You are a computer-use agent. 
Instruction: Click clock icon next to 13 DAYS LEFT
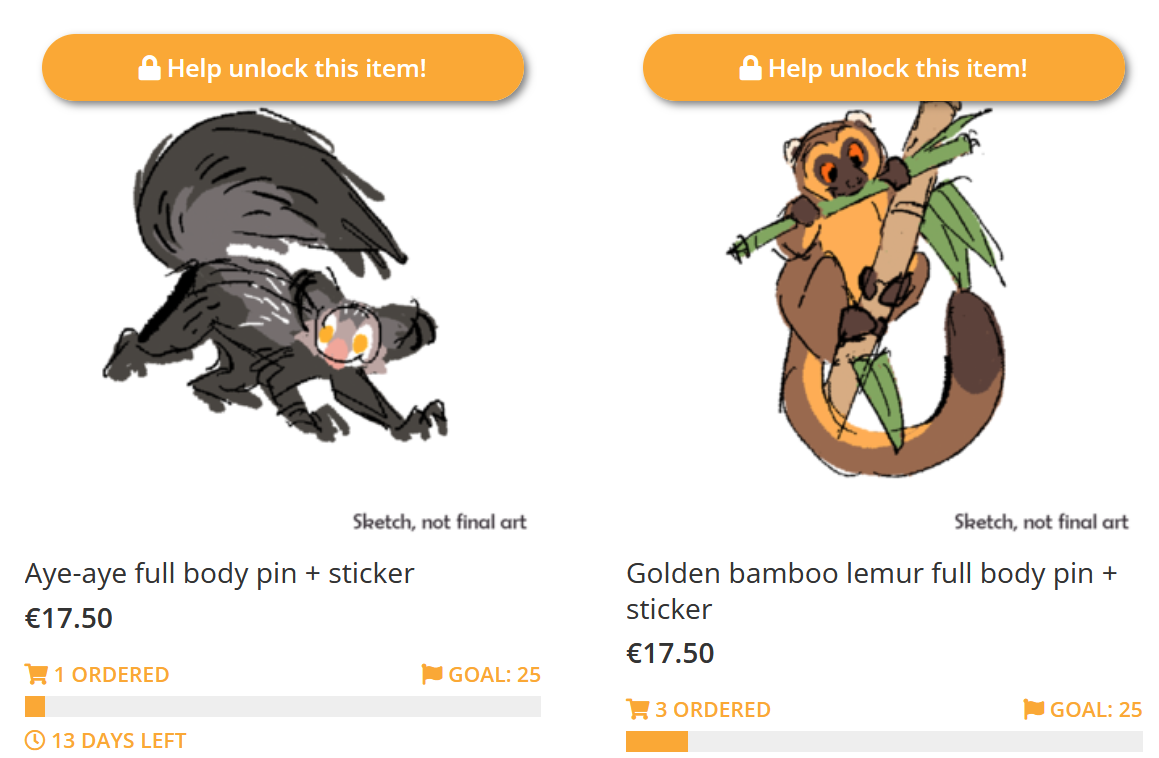coord(35,741)
